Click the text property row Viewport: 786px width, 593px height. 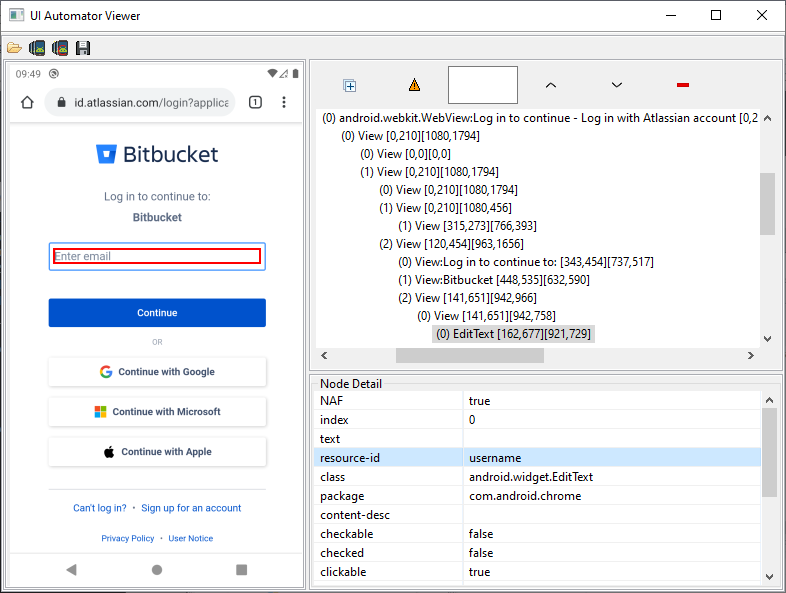[537, 439]
